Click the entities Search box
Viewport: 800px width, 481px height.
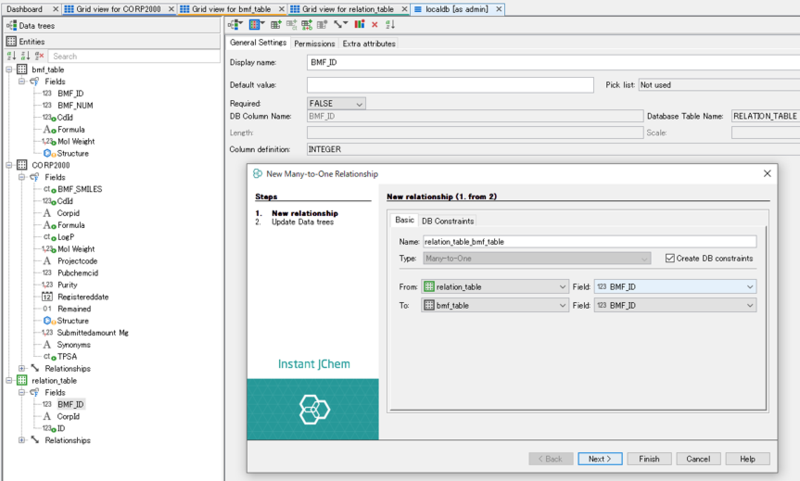point(135,56)
